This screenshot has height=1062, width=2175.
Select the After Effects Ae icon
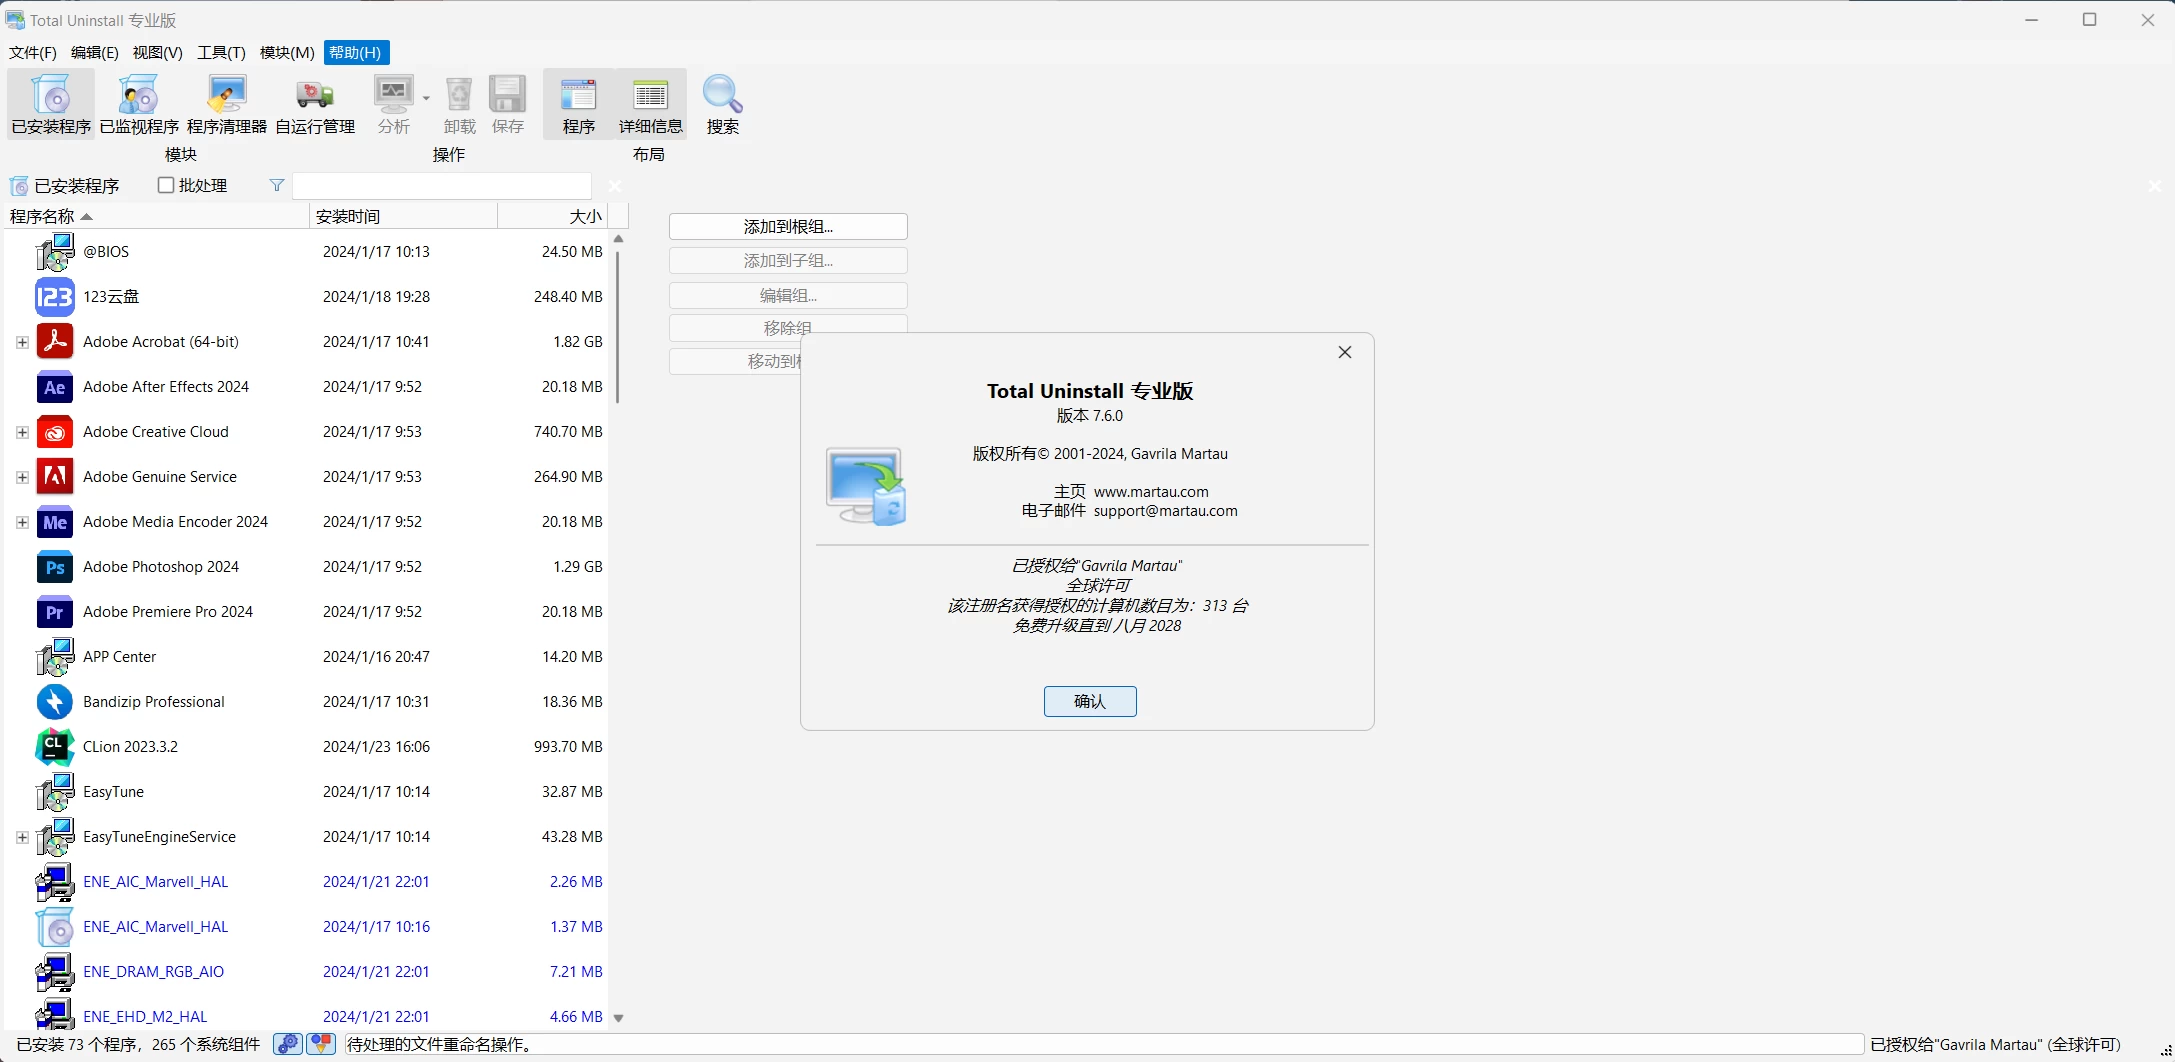[55, 387]
